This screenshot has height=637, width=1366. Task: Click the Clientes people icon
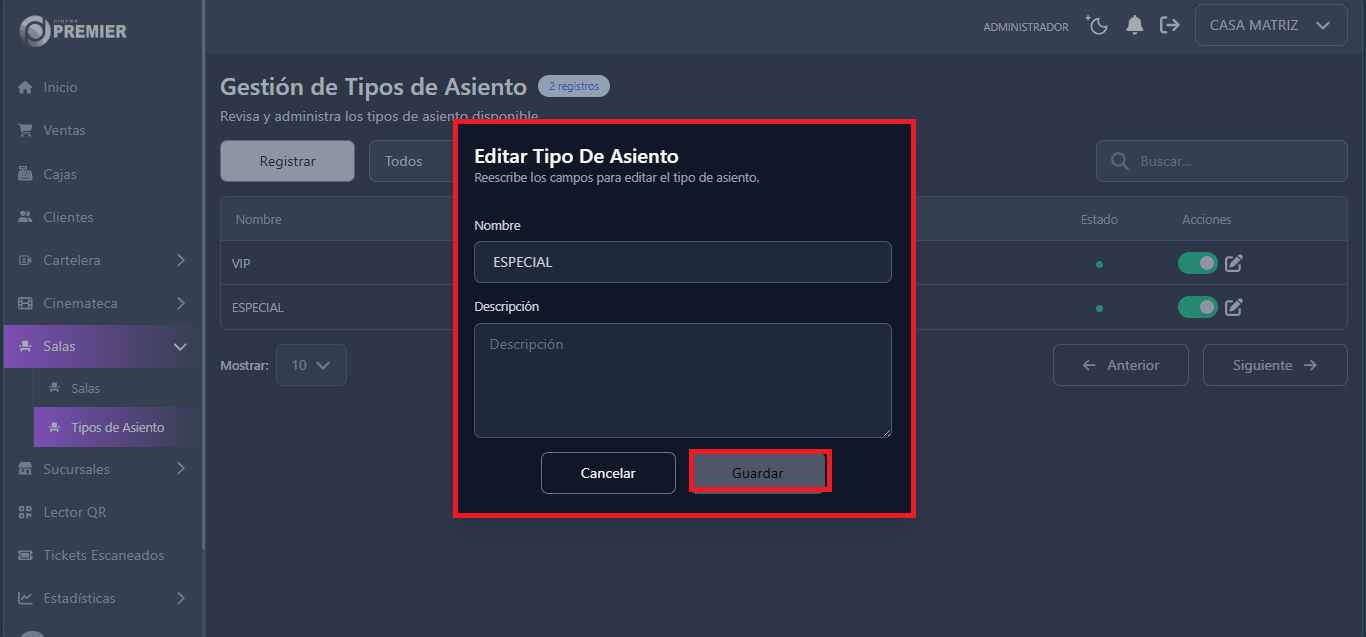24,217
